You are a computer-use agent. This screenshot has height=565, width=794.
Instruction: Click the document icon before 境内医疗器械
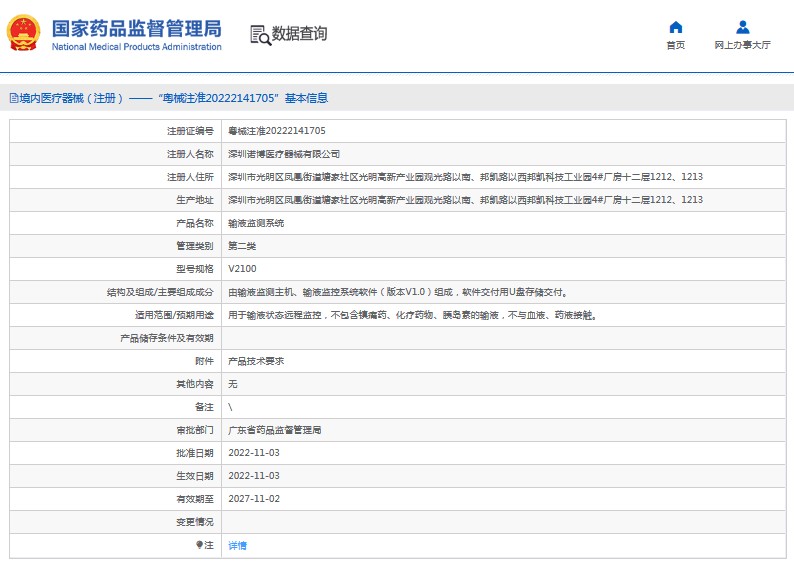click(x=14, y=98)
